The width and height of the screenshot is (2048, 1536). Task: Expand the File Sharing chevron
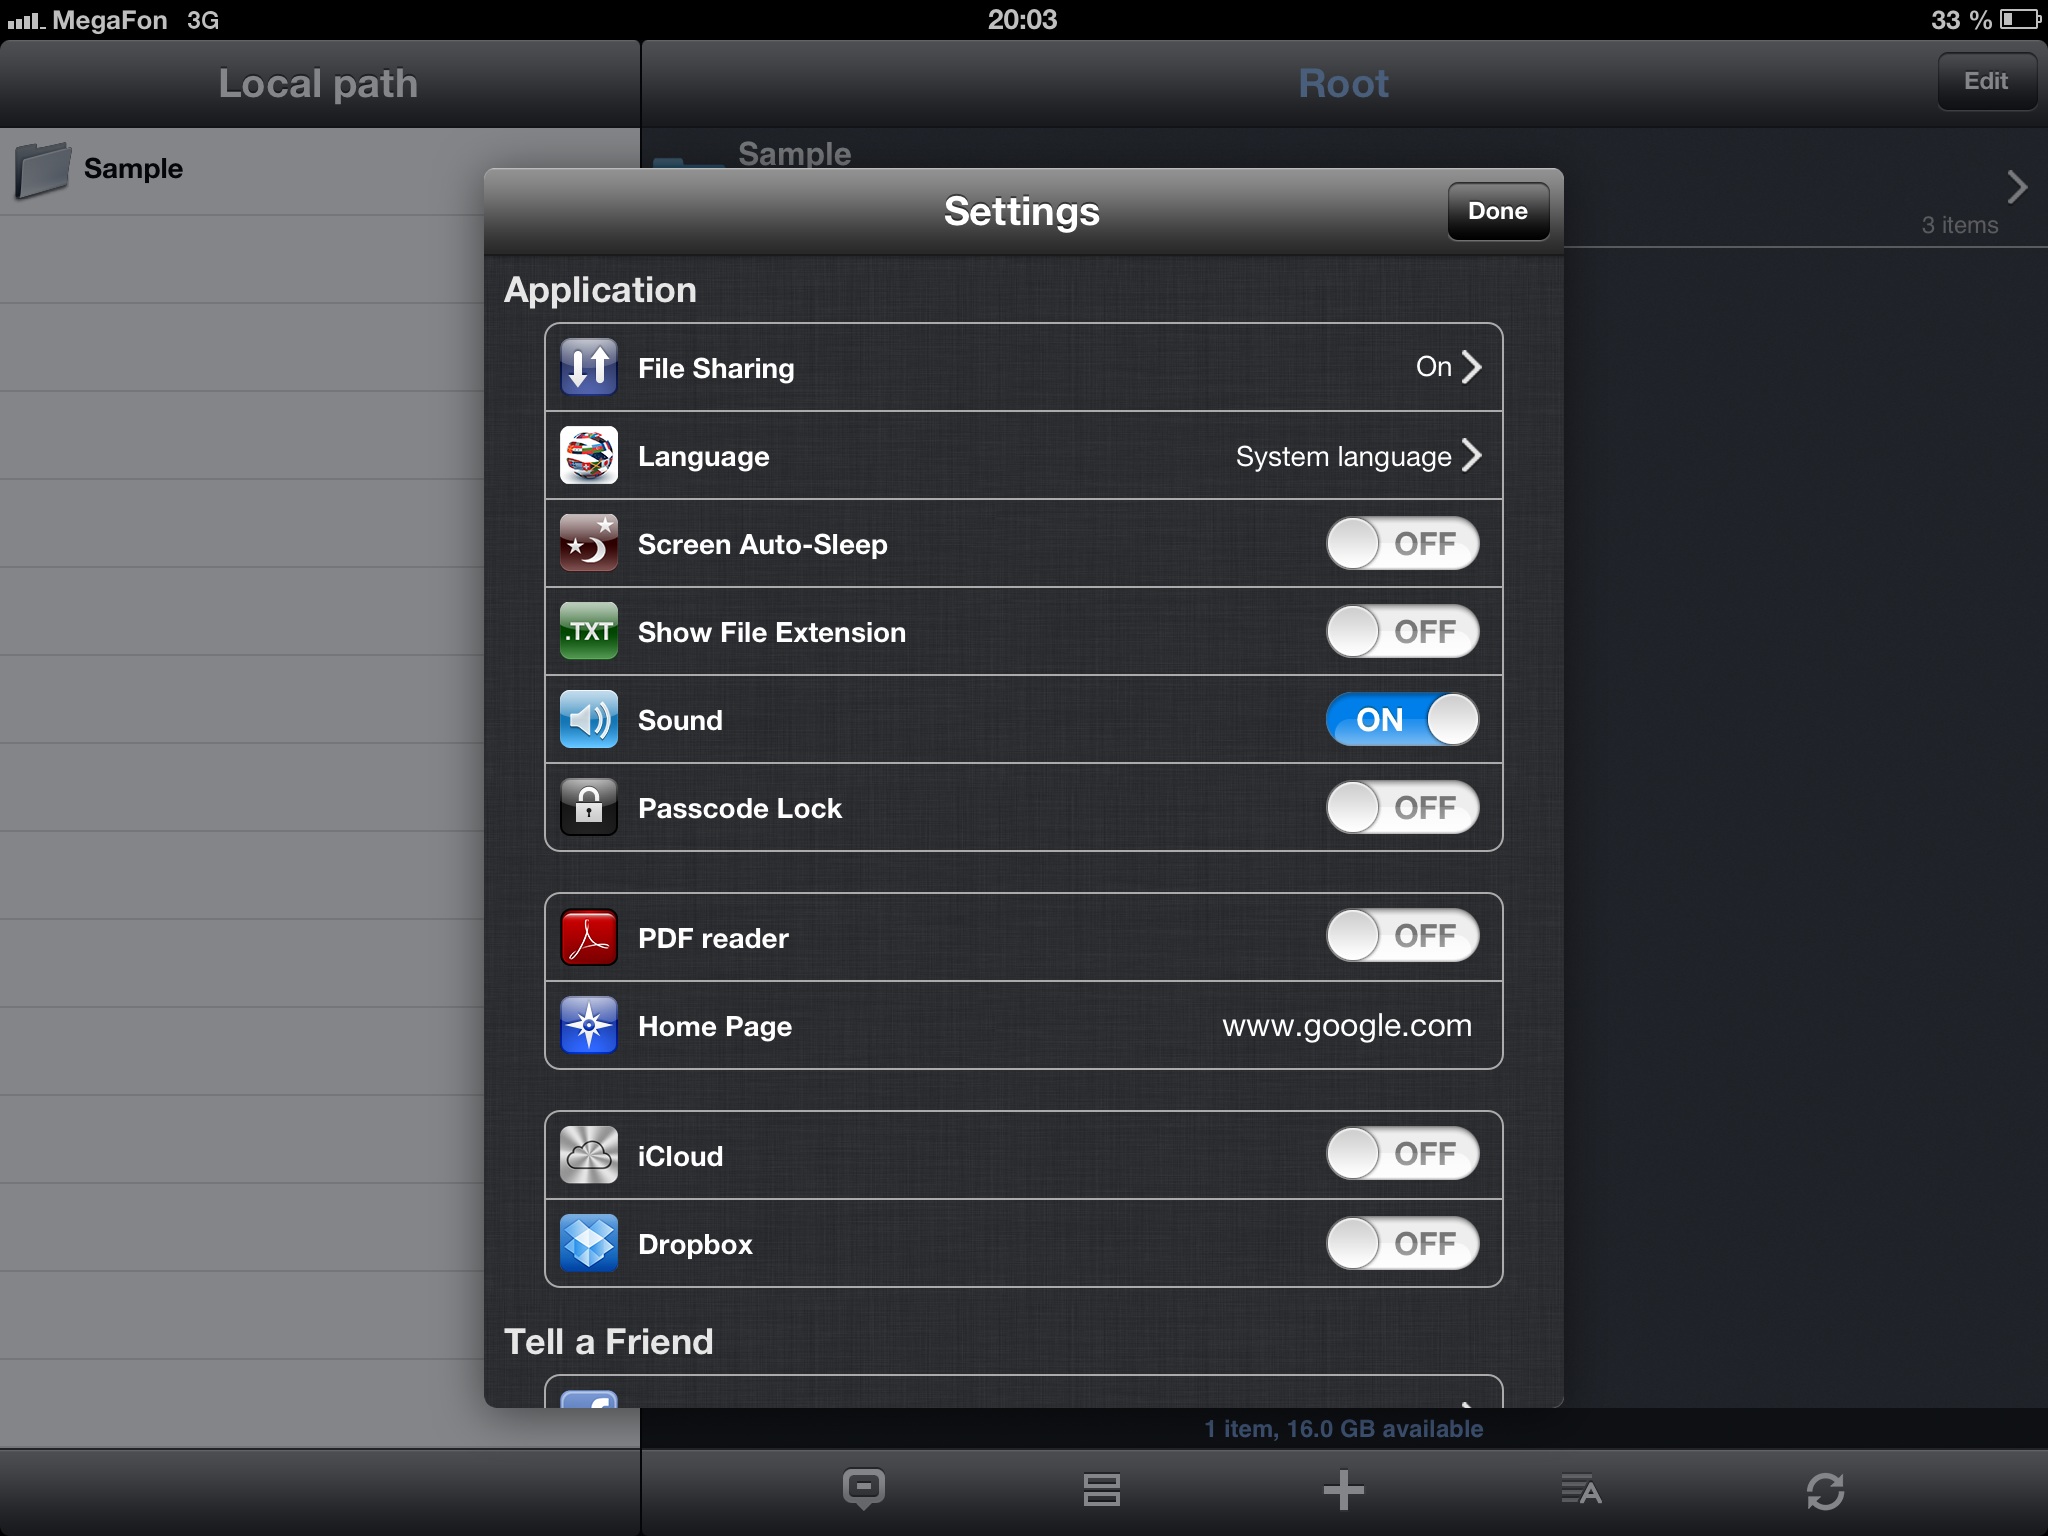[x=1471, y=367]
